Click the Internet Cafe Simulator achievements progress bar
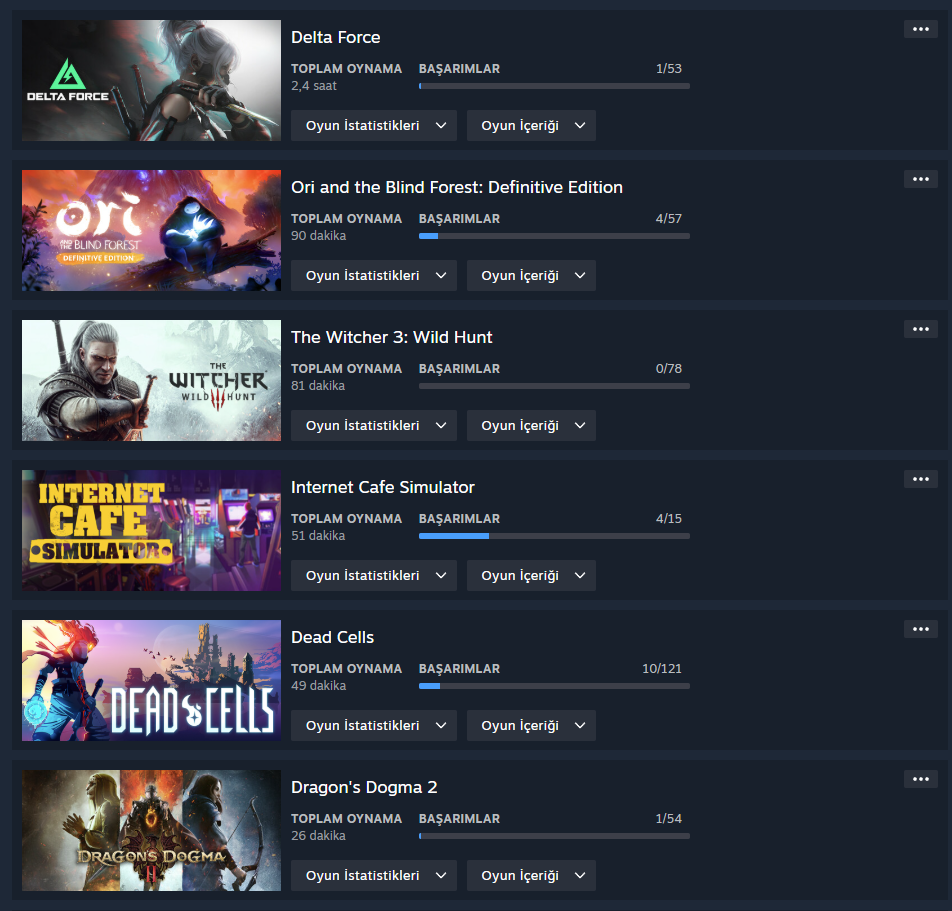952x911 pixels. tap(554, 536)
